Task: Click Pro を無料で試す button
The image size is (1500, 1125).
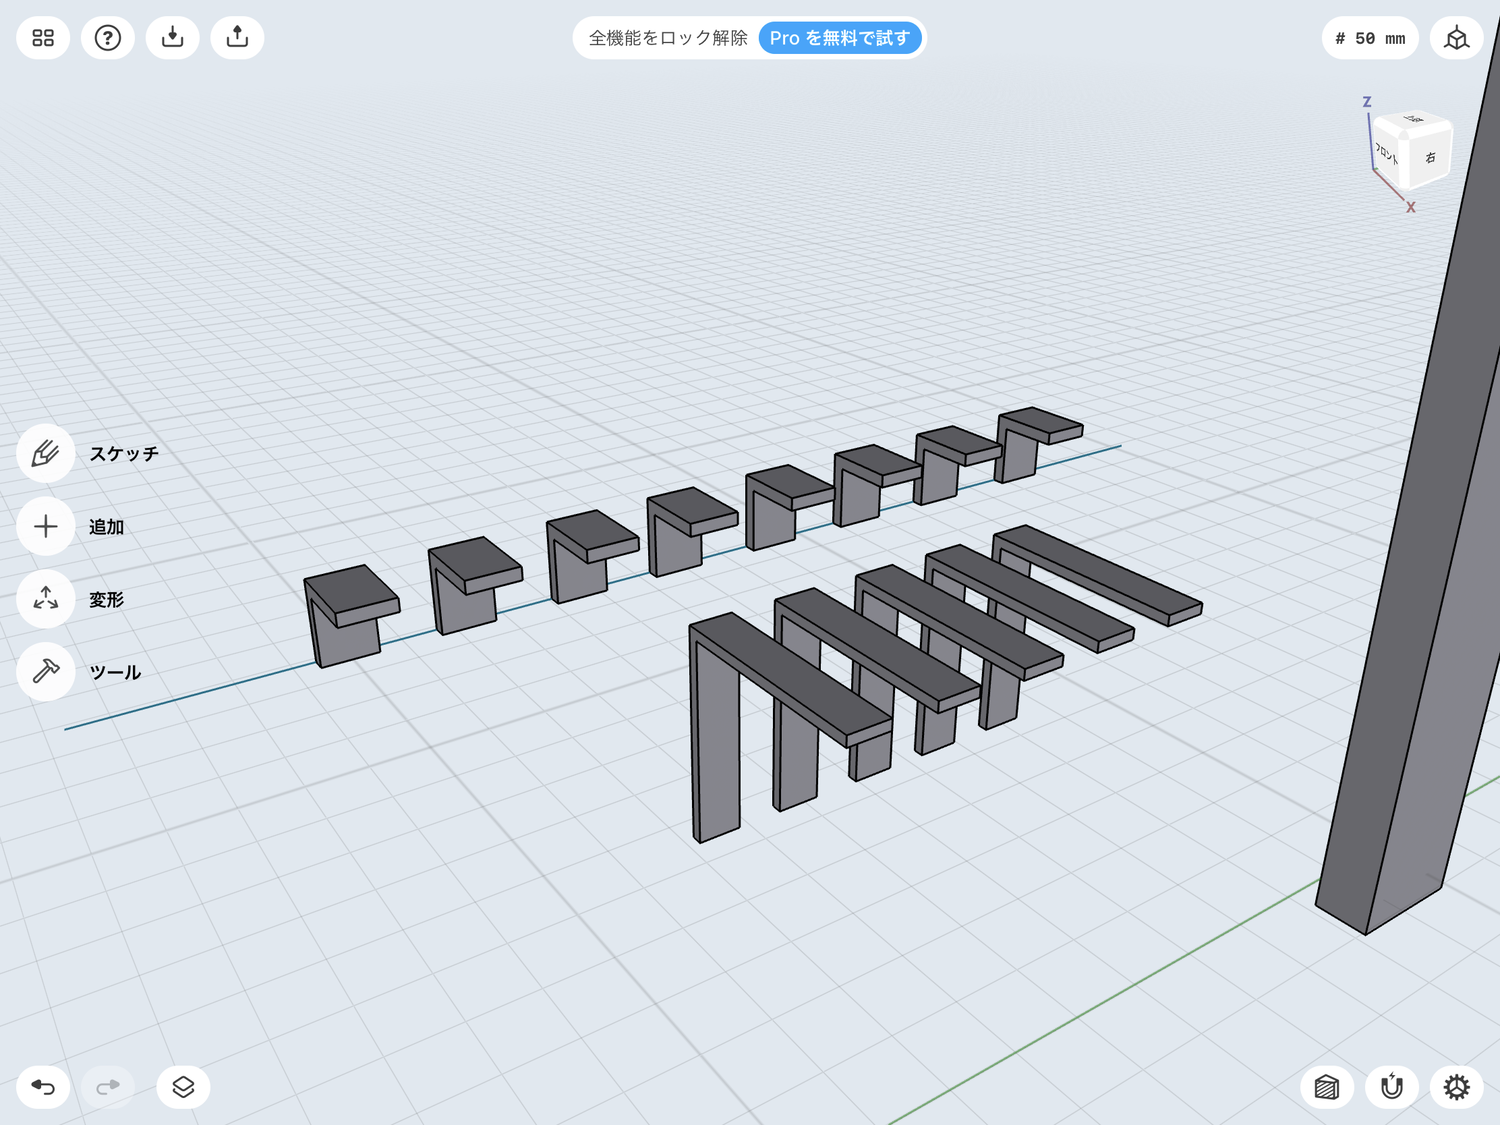Action: (840, 38)
